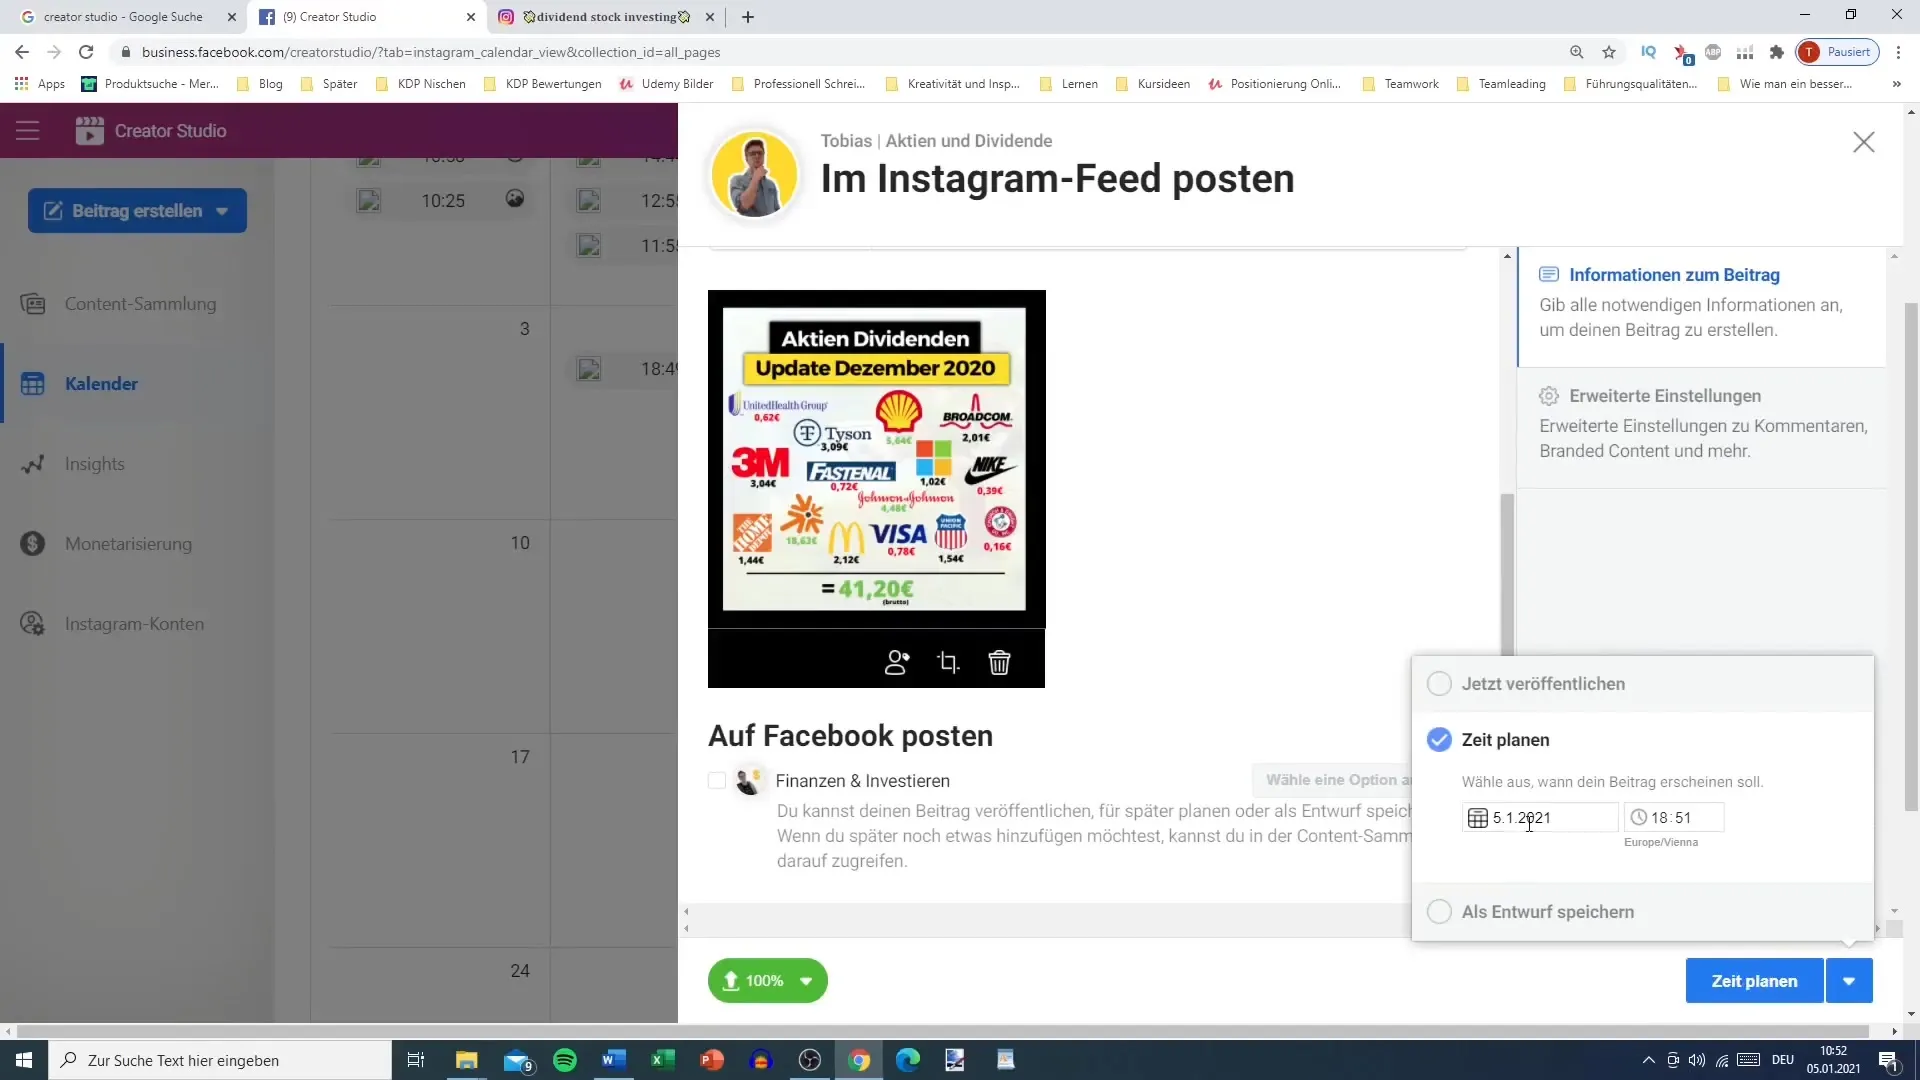Click the horizontal scrollbar at bottom
1920x1080 pixels.
coord(942,1031)
